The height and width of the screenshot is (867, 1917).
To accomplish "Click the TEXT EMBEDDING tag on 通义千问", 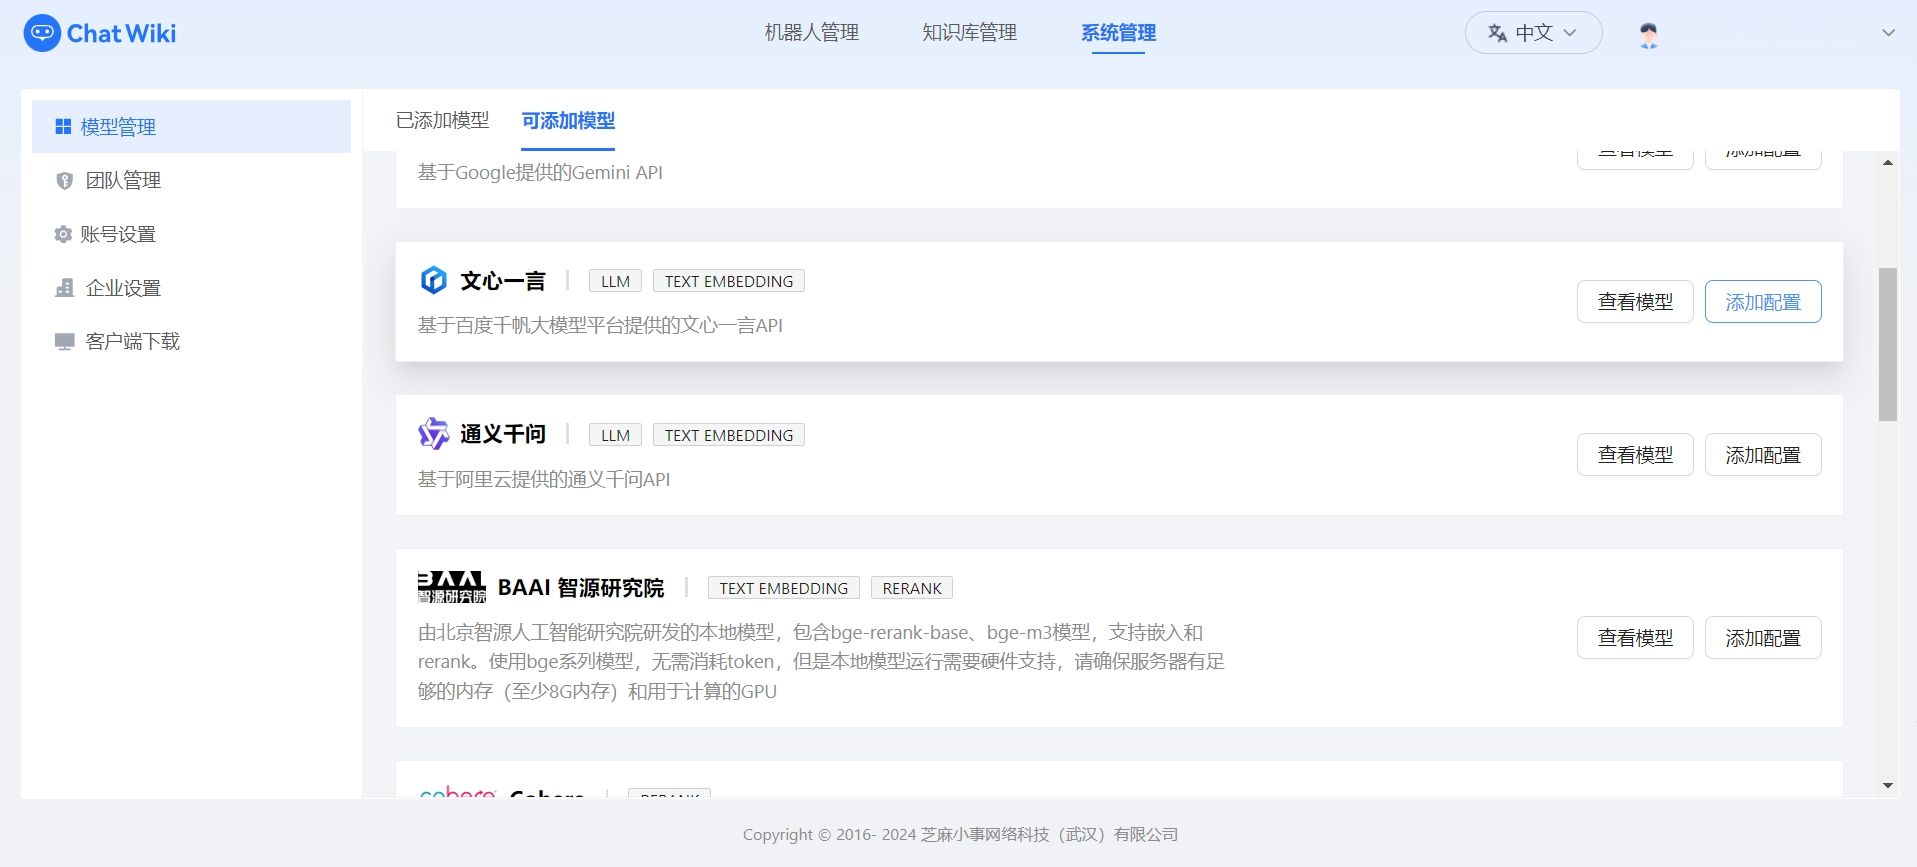I will pos(729,435).
